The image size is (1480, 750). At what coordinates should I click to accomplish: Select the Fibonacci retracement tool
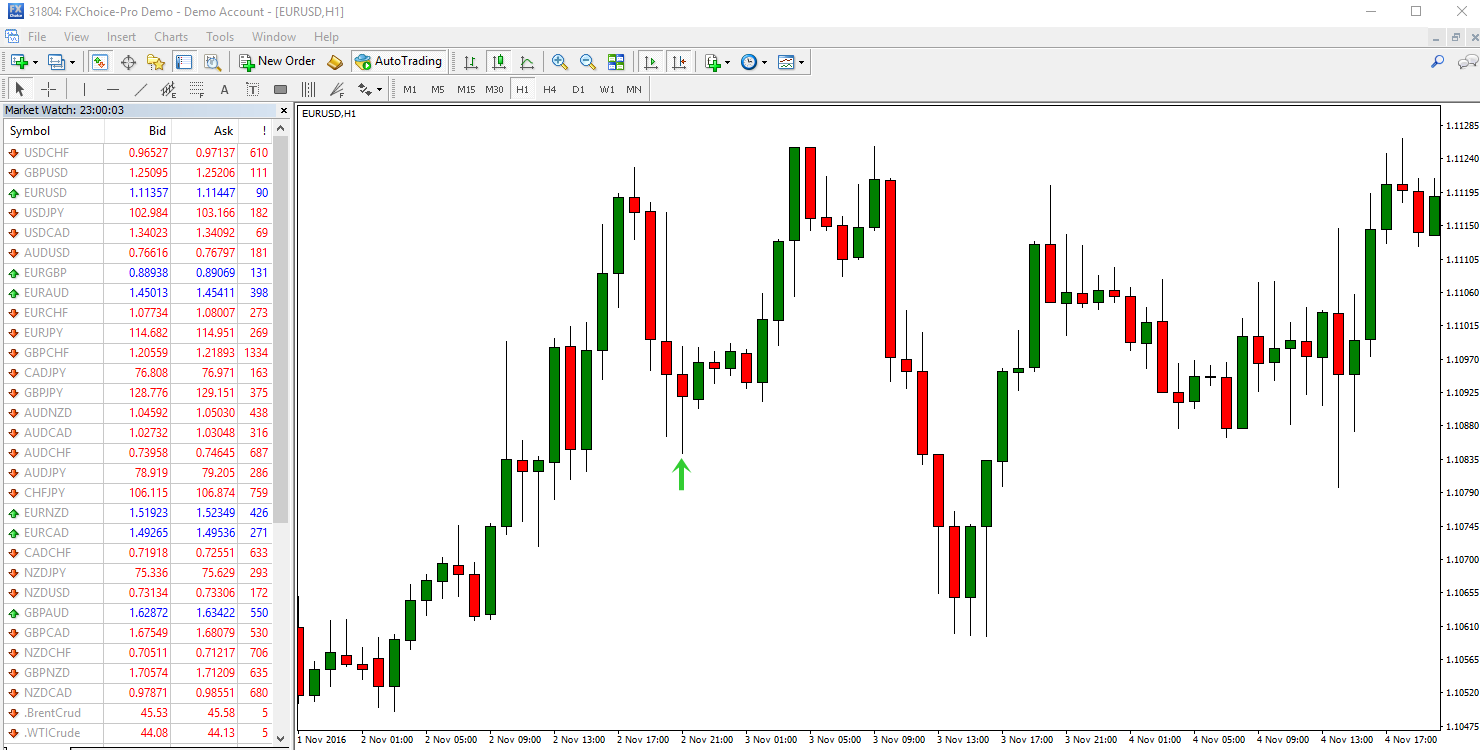(x=197, y=90)
